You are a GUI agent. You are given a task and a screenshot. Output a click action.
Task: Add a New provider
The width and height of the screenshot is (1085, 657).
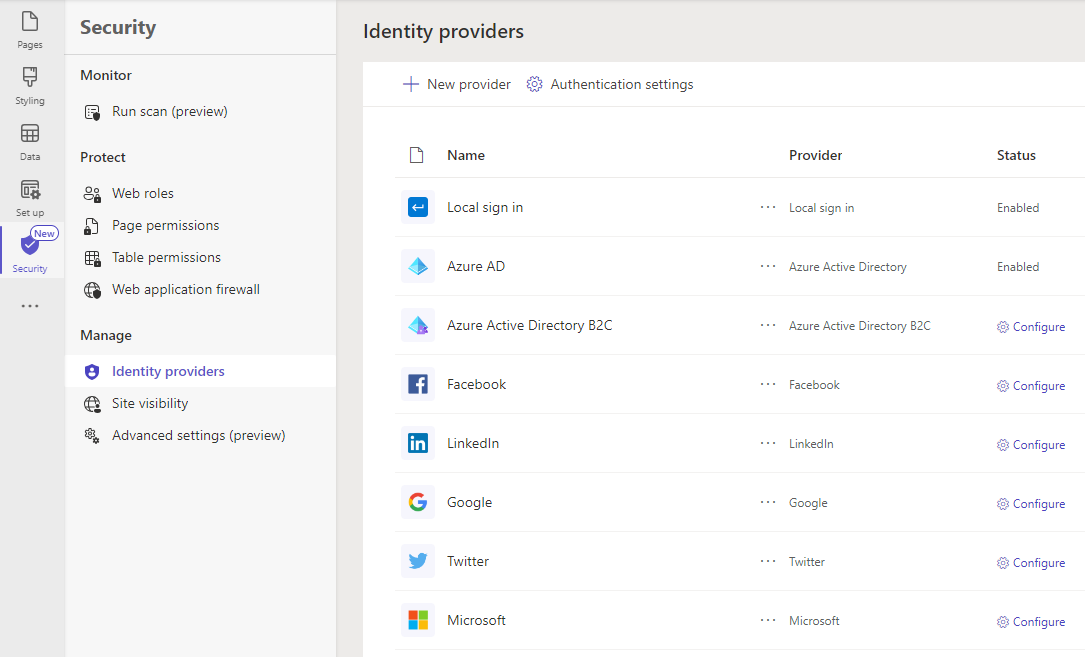[456, 84]
